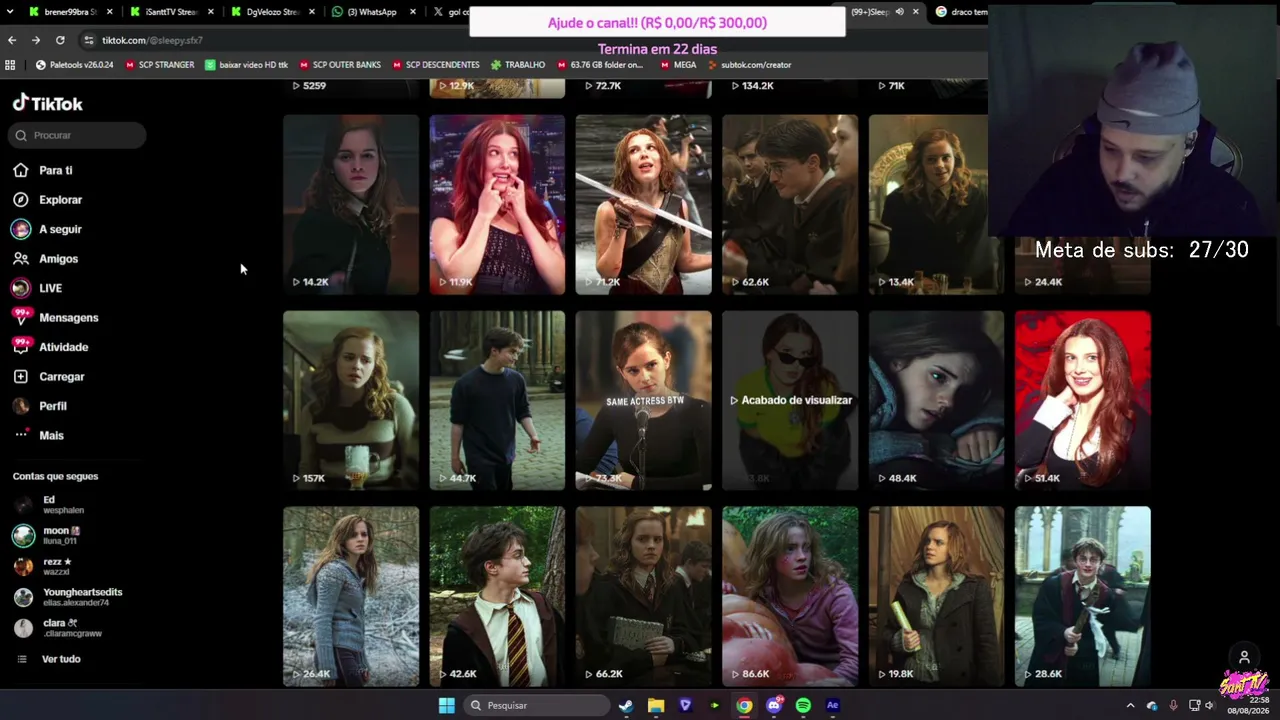This screenshot has height=720, width=1280.
Task: Open Discord from the taskbar
Action: (x=774, y=705)
